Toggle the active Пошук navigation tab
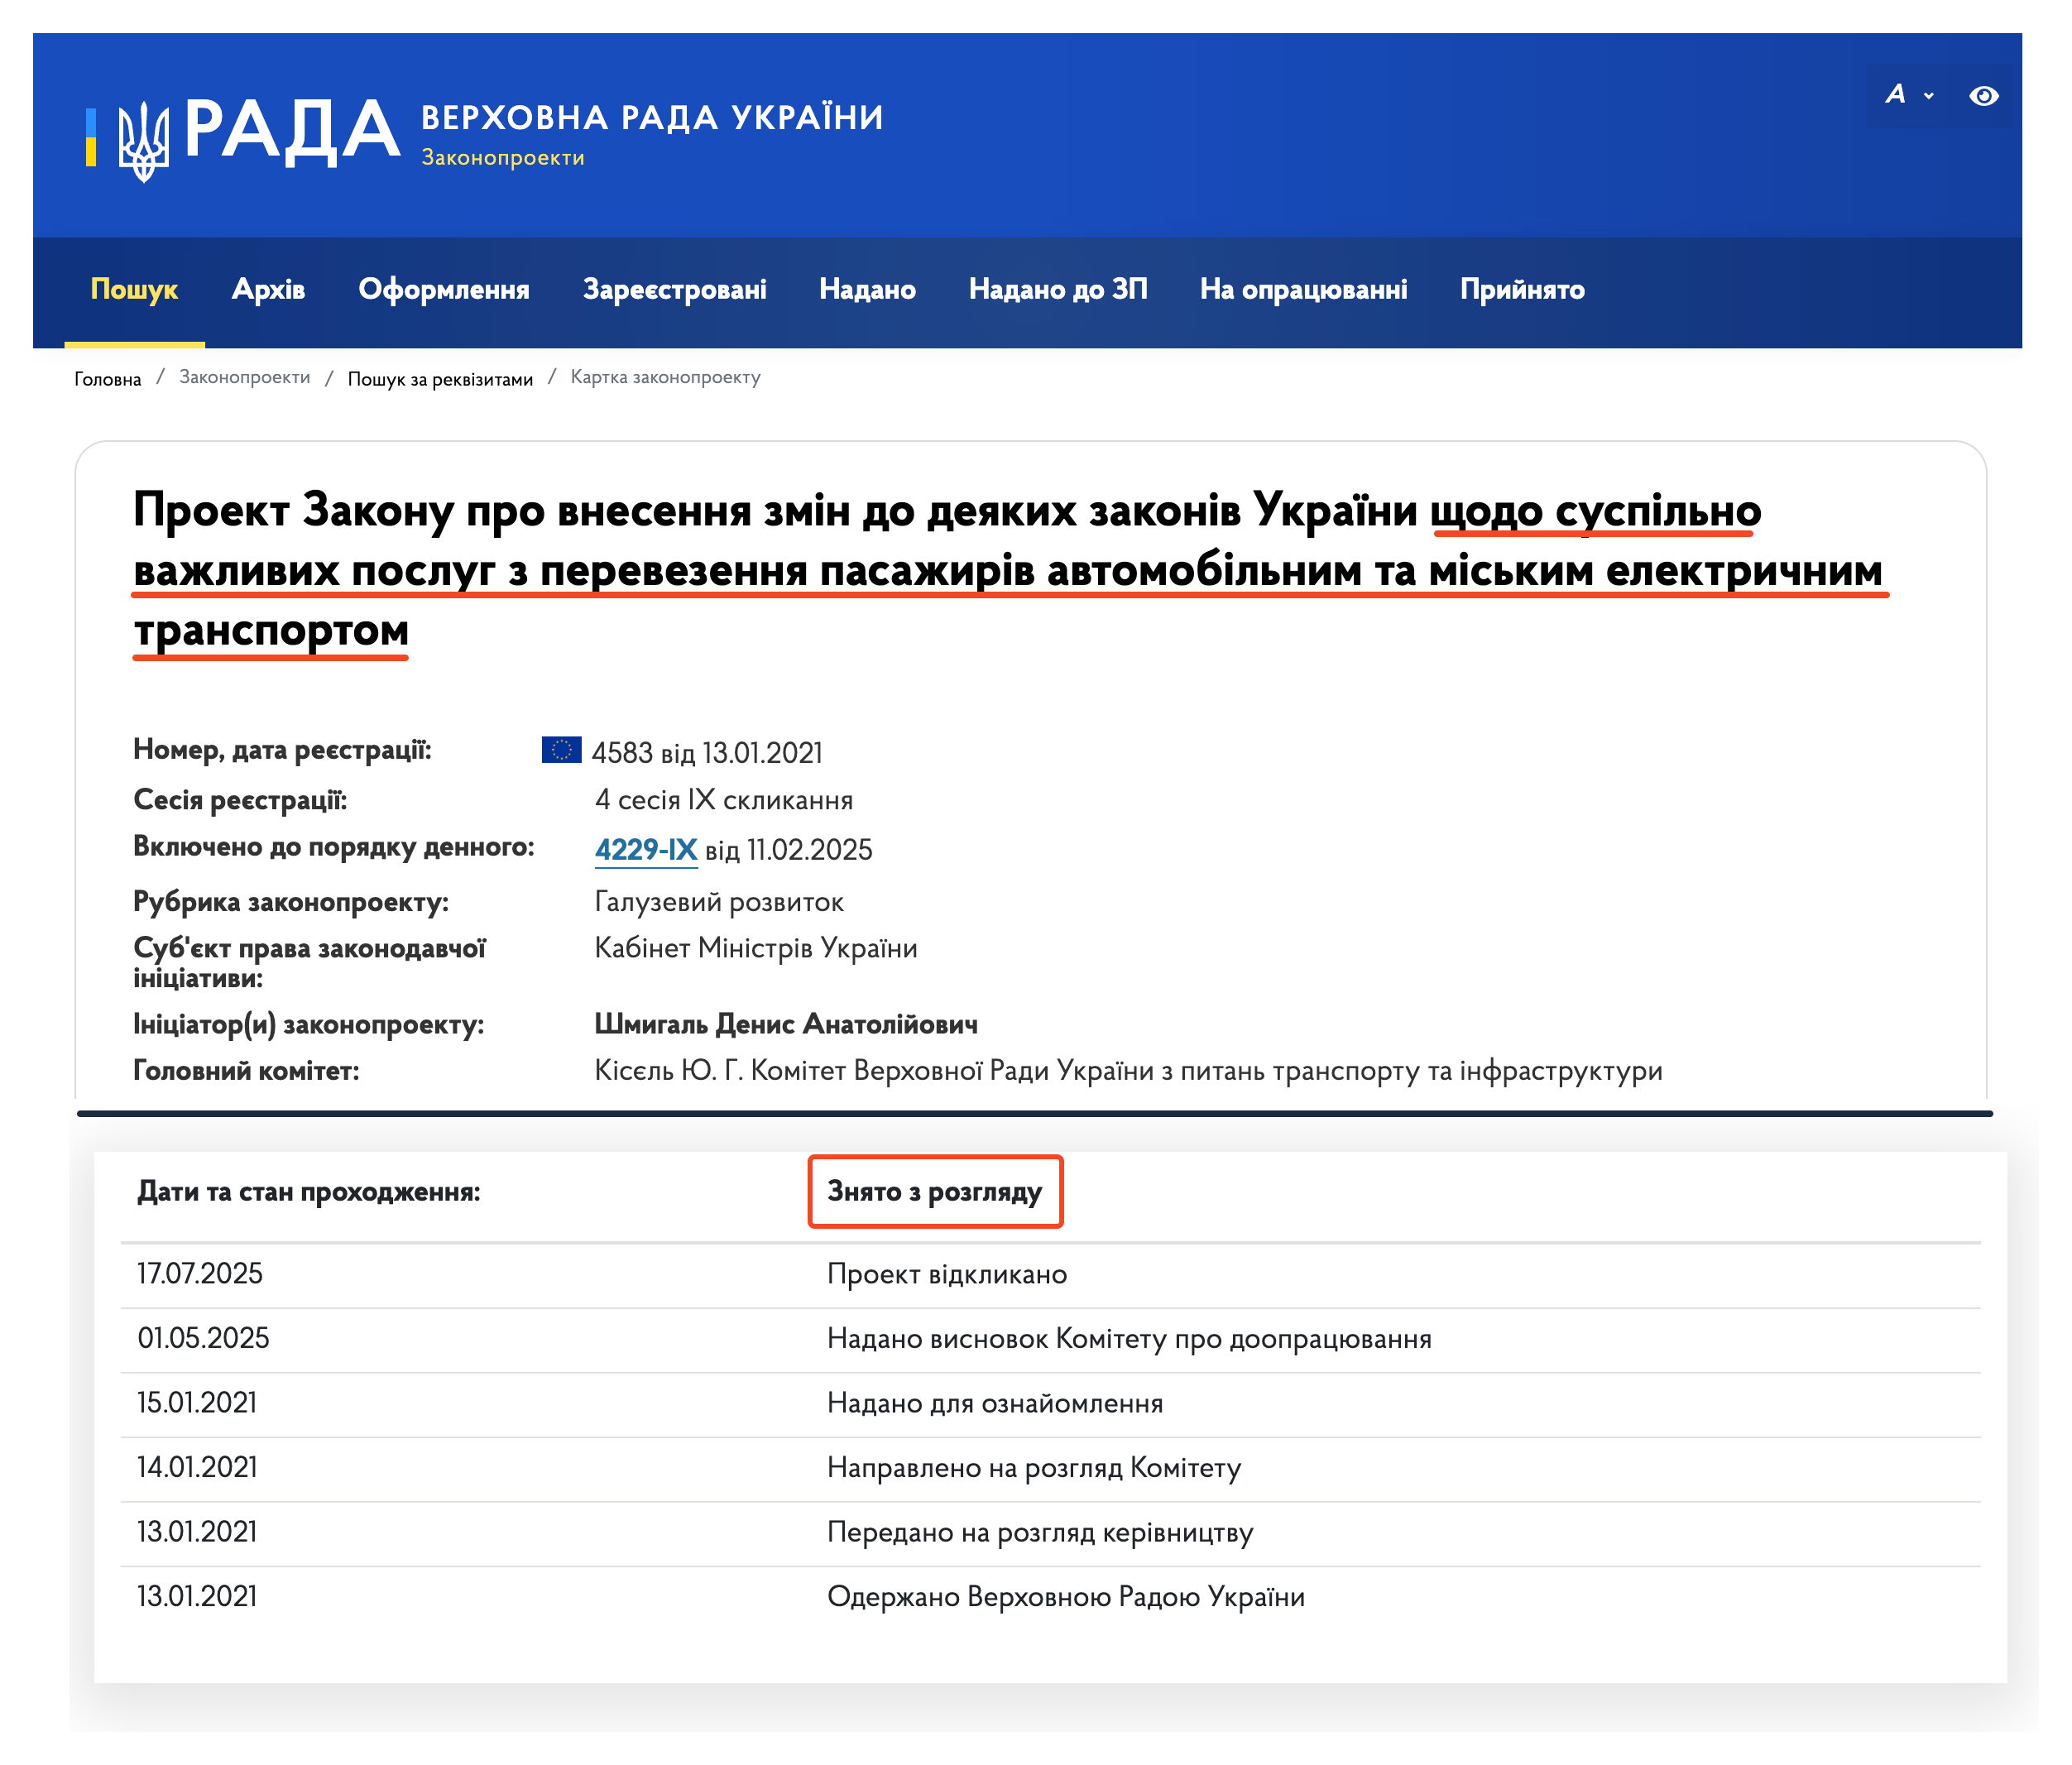 [x=135, y=289]
